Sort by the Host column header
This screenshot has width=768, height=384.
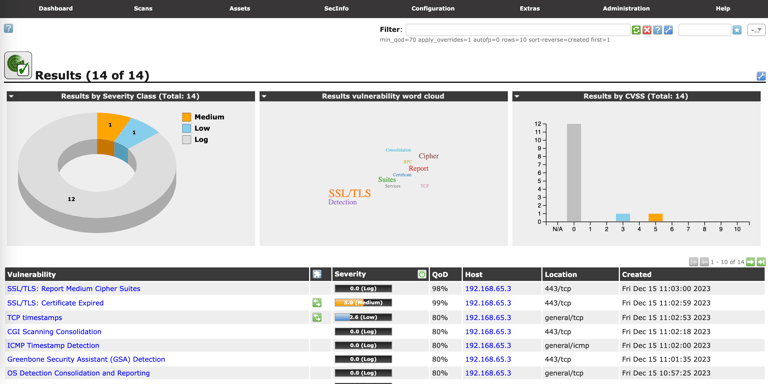tap(474, 274)
